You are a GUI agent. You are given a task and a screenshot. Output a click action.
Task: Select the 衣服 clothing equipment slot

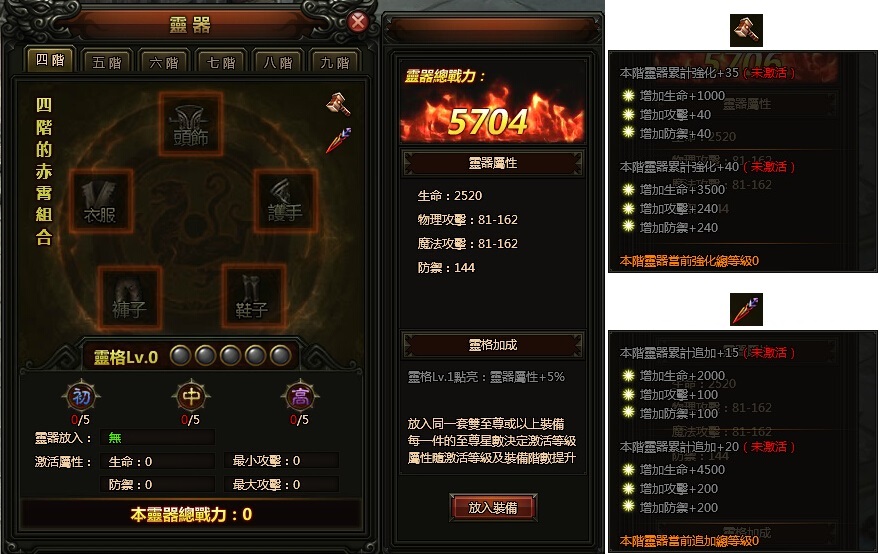(x=101, y=200)
